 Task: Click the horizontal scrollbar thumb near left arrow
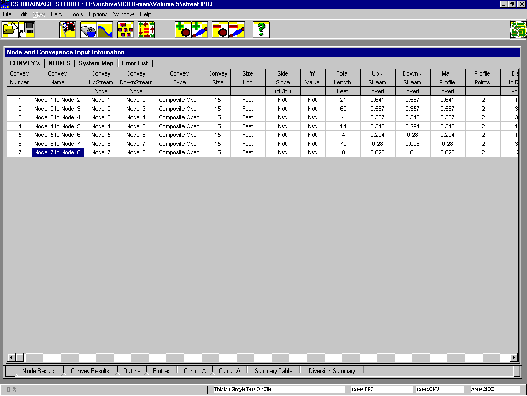click(x=20, y=357)
